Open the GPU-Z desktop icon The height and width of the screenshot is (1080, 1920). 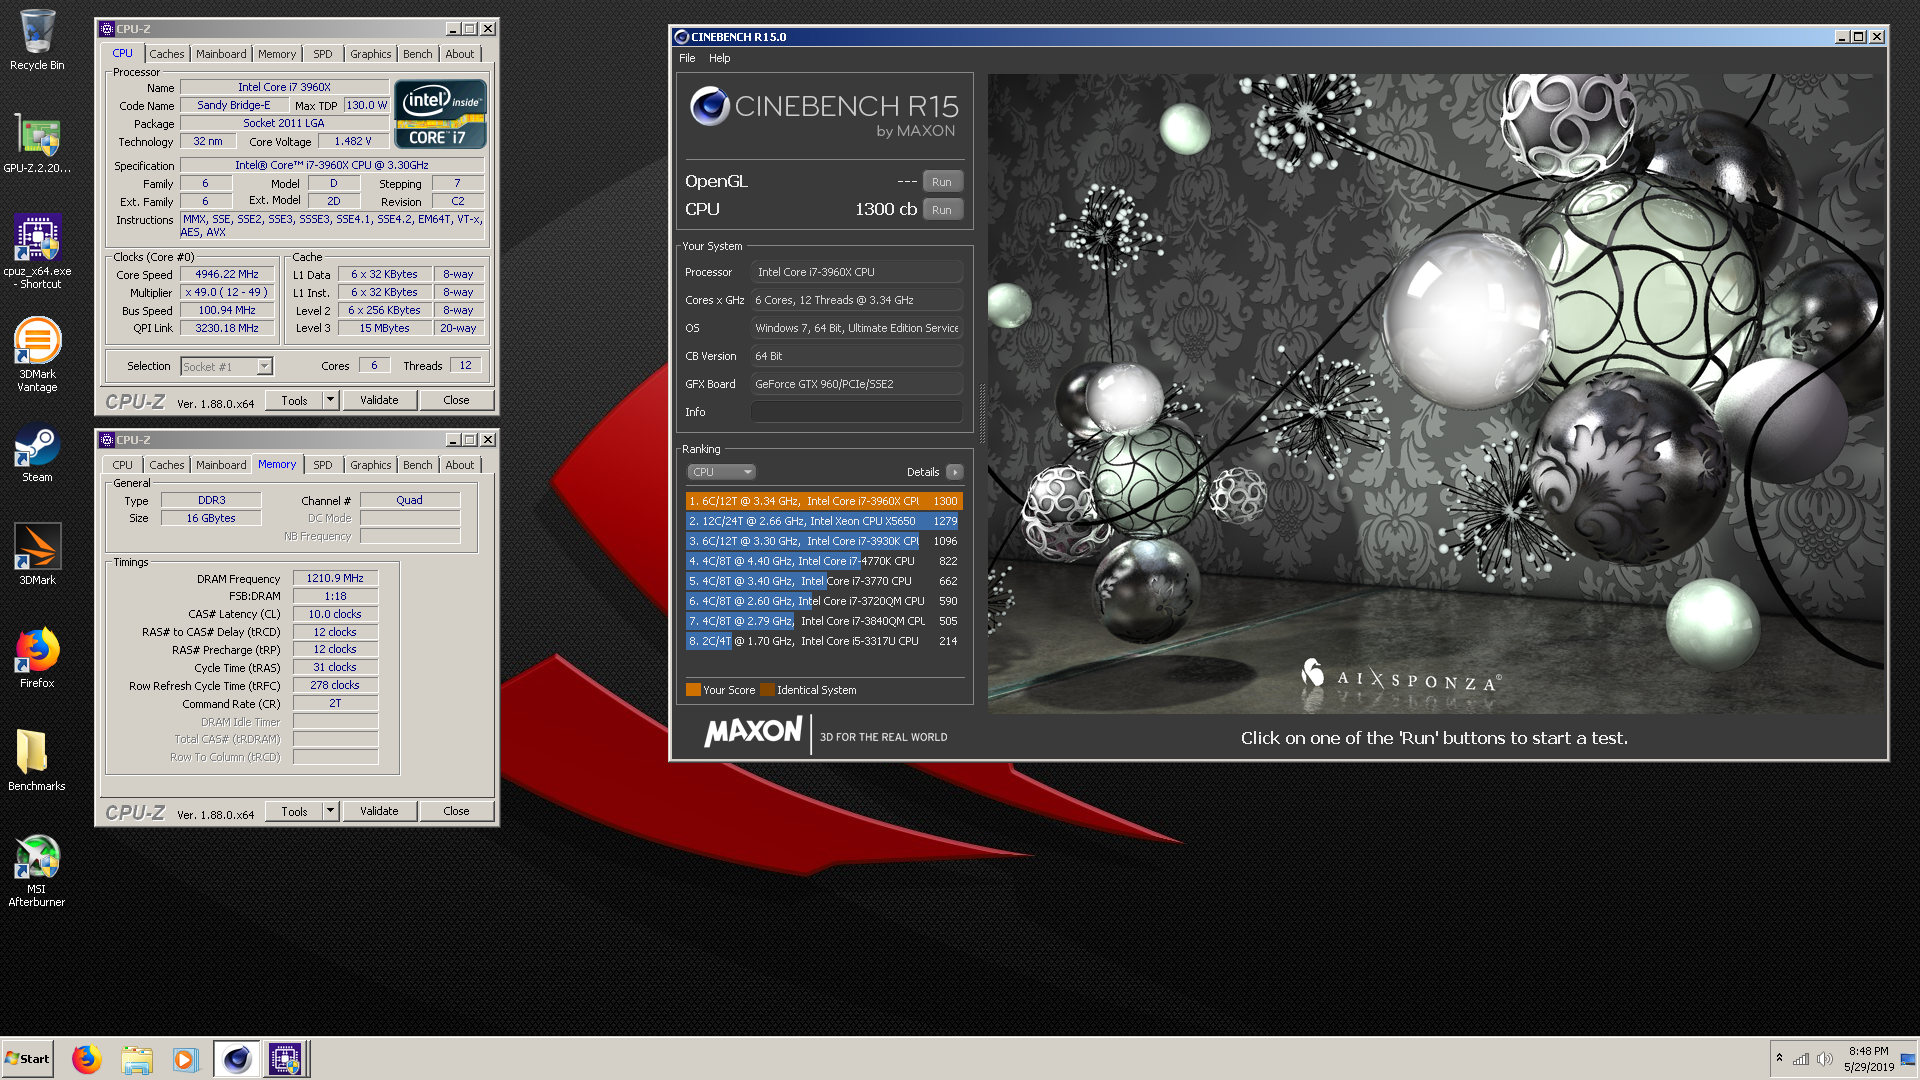pyautogui.click(x=37, y=143)
